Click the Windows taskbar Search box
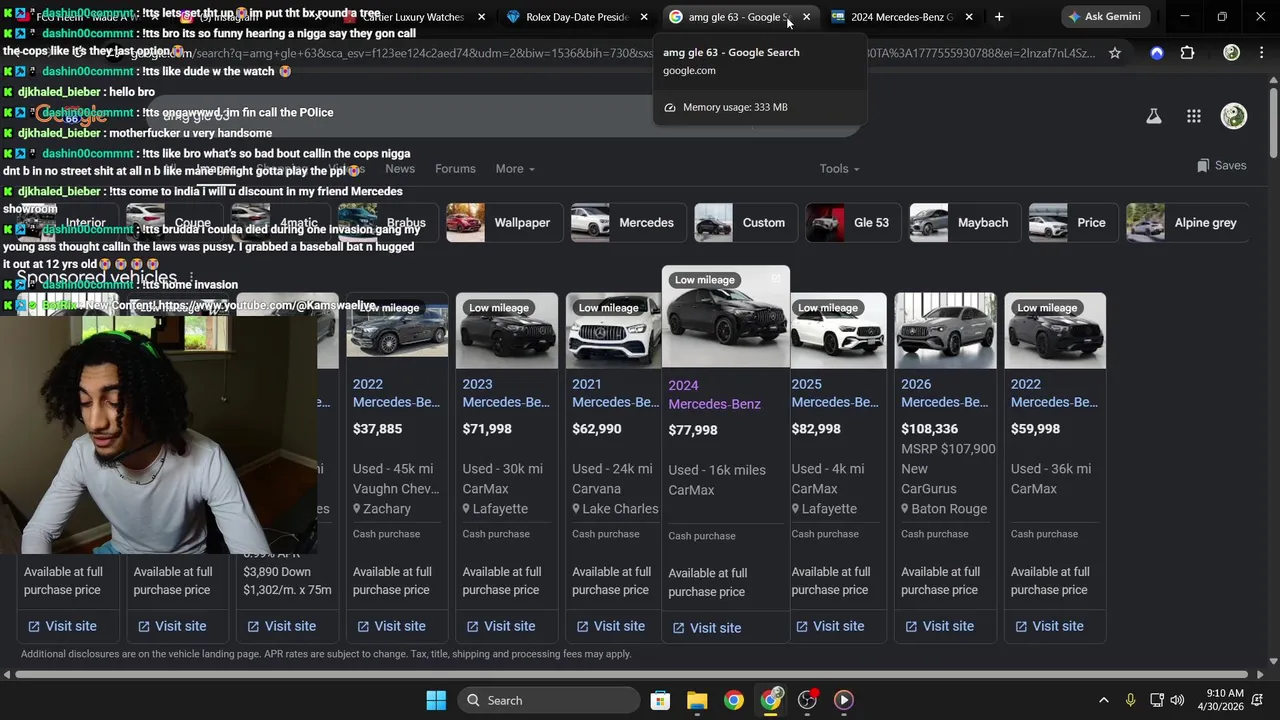Image resolution: width=1280 pixels, height=720 pixels. (x=550, y=700)
